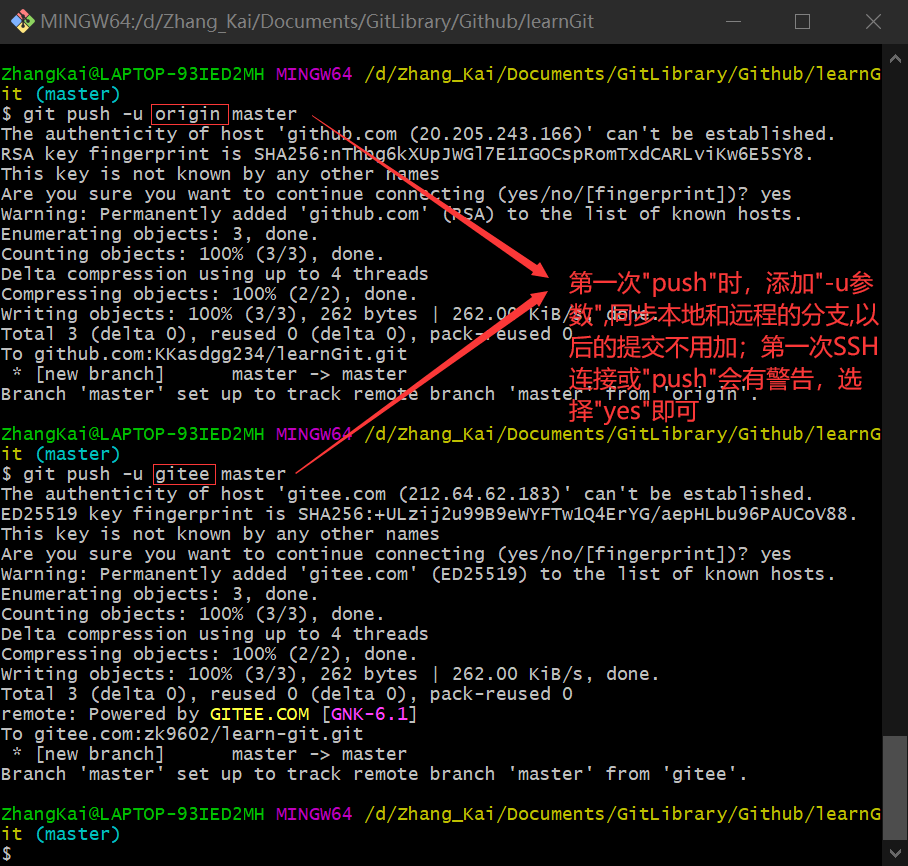The height and width of the screenshot is (866, 908).
Task: Click 'To gitee.com:zk9602/learn-git.git' line
Action: coord(182,734)
